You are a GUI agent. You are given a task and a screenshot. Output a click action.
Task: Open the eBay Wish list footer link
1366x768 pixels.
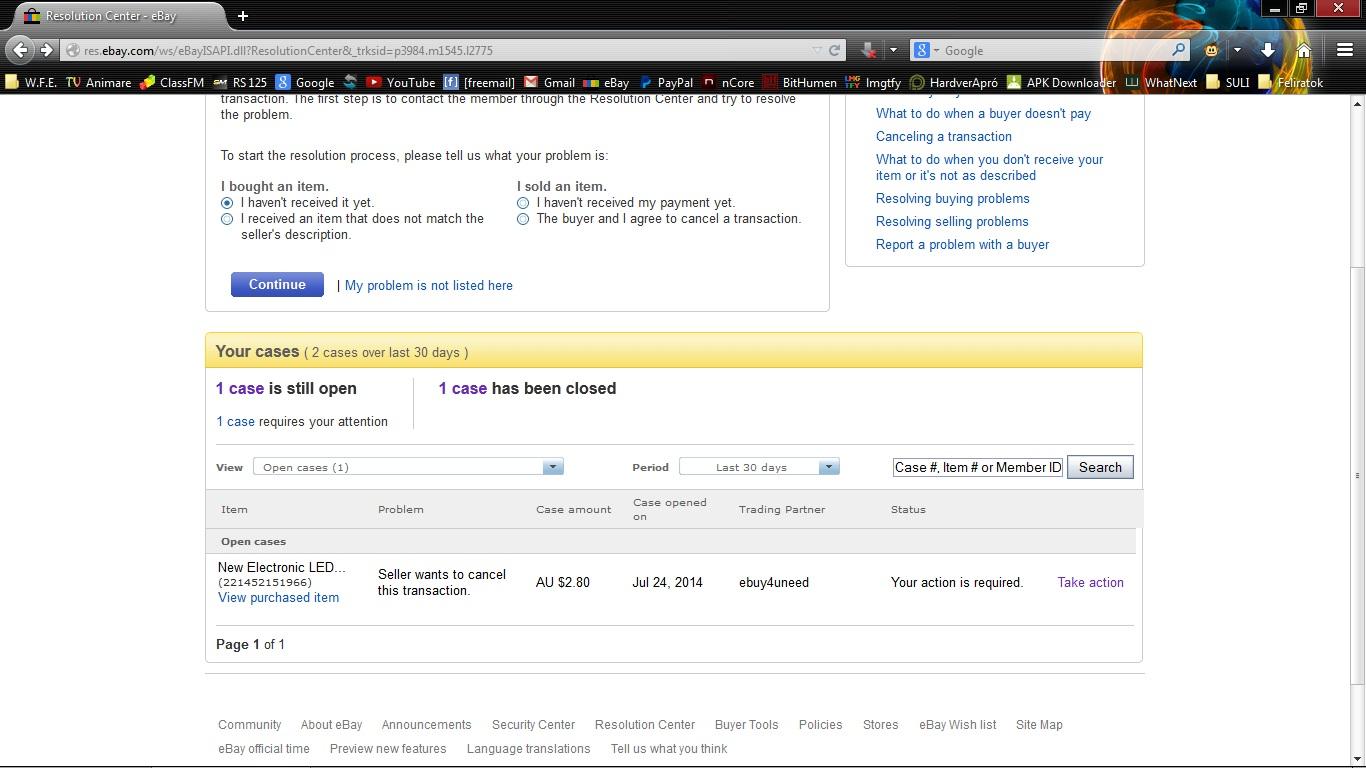[x=958, y=724]
